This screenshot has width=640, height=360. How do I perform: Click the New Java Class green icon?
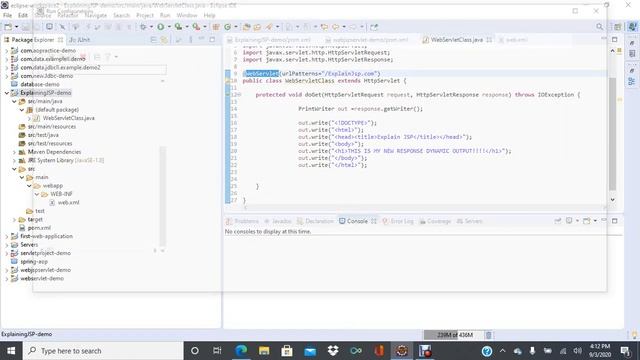coord(227,27)
